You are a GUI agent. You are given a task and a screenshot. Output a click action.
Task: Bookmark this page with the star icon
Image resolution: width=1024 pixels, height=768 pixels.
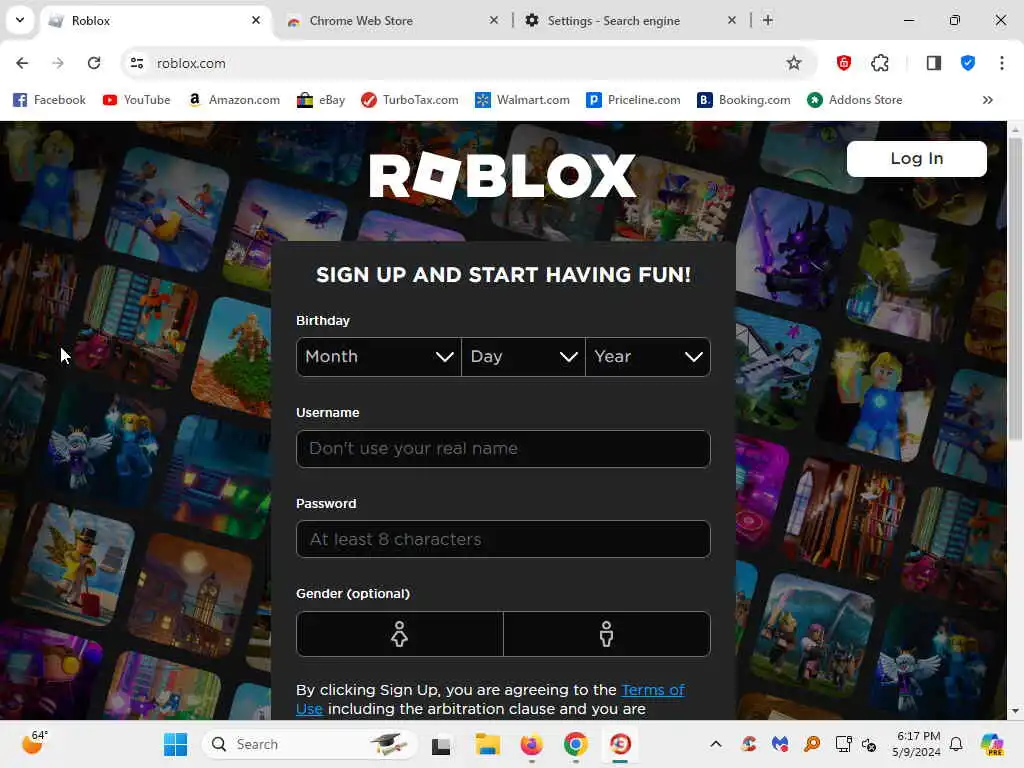[x=793, y=63]
